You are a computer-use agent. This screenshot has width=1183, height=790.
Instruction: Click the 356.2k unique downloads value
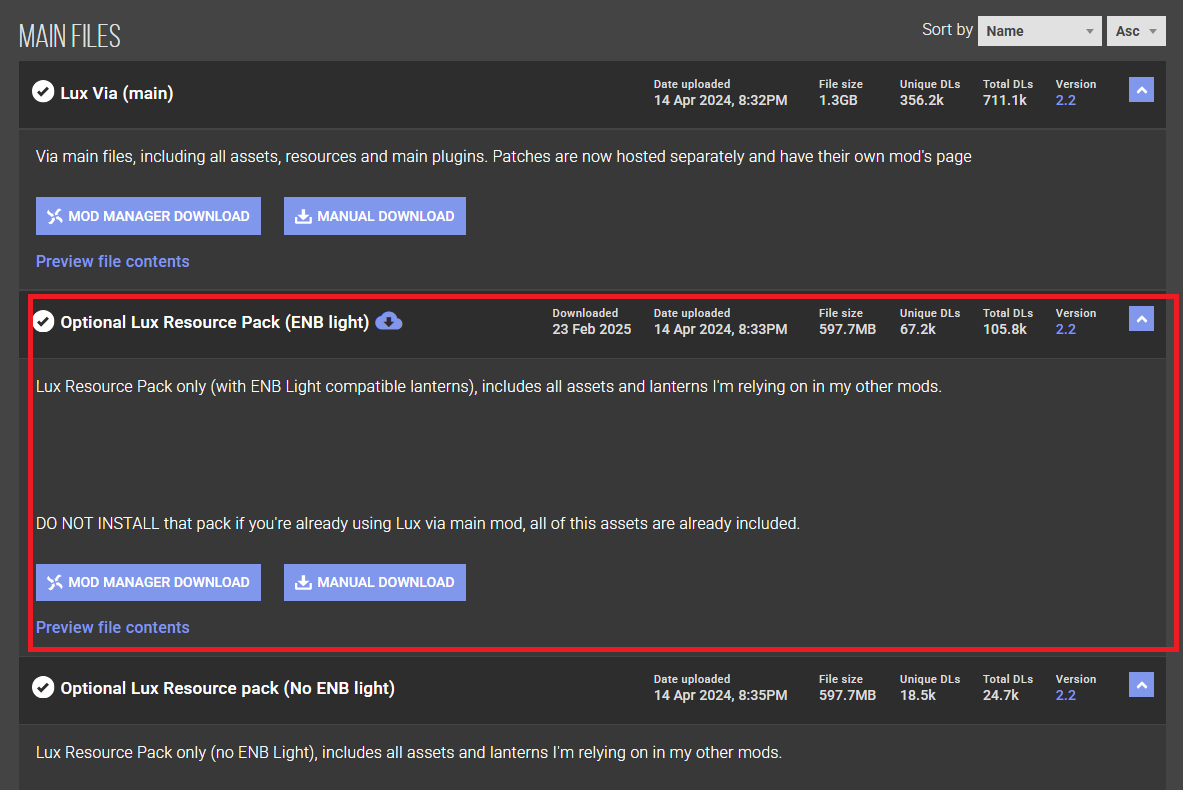[x=921, y=100]
